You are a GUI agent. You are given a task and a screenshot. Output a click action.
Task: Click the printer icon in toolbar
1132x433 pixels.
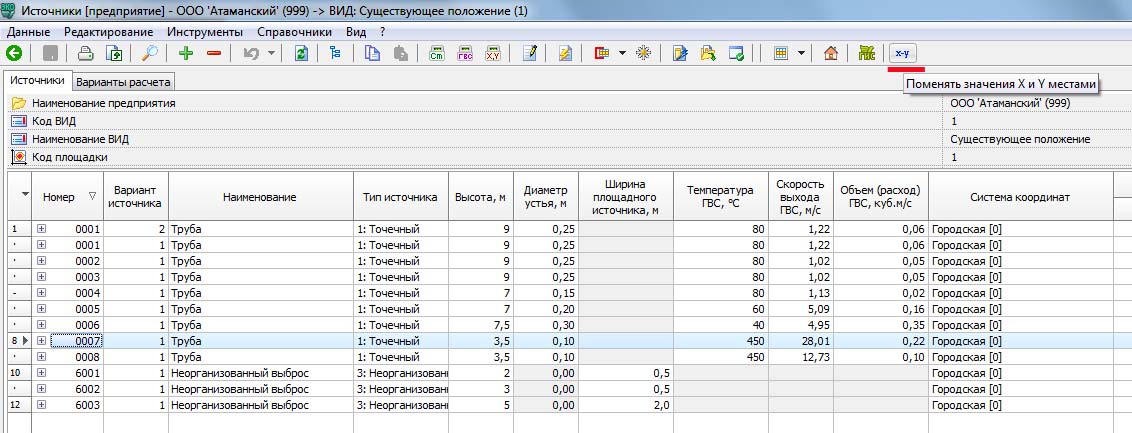pos(86,53)
